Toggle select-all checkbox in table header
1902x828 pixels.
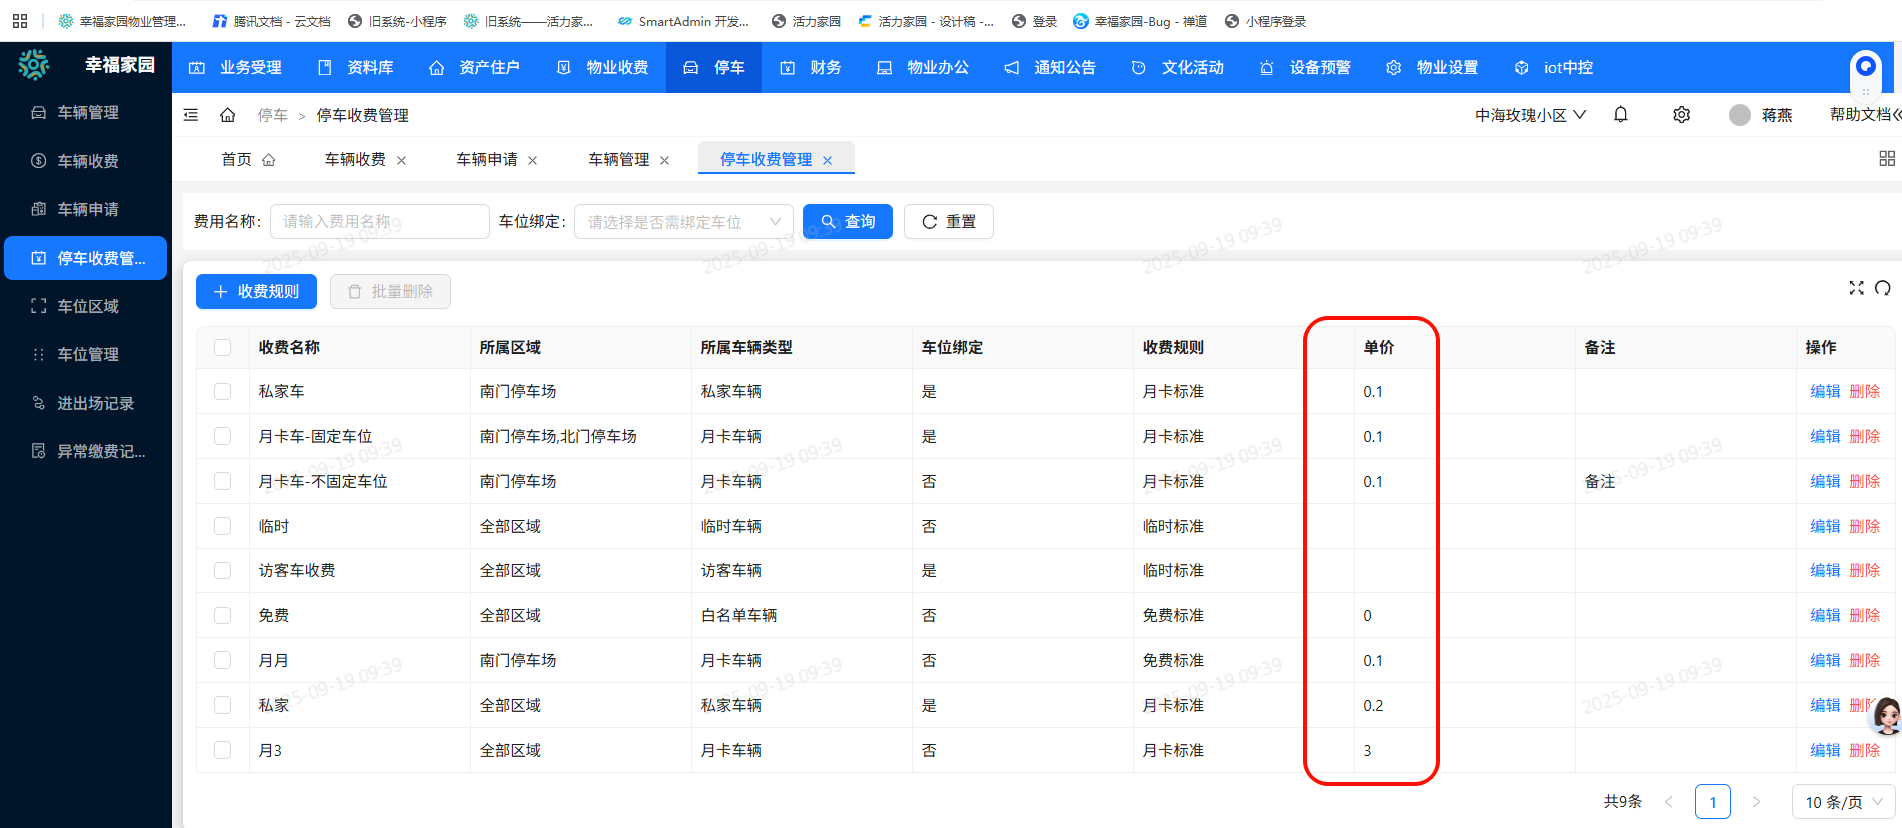(x=222, y=347)
